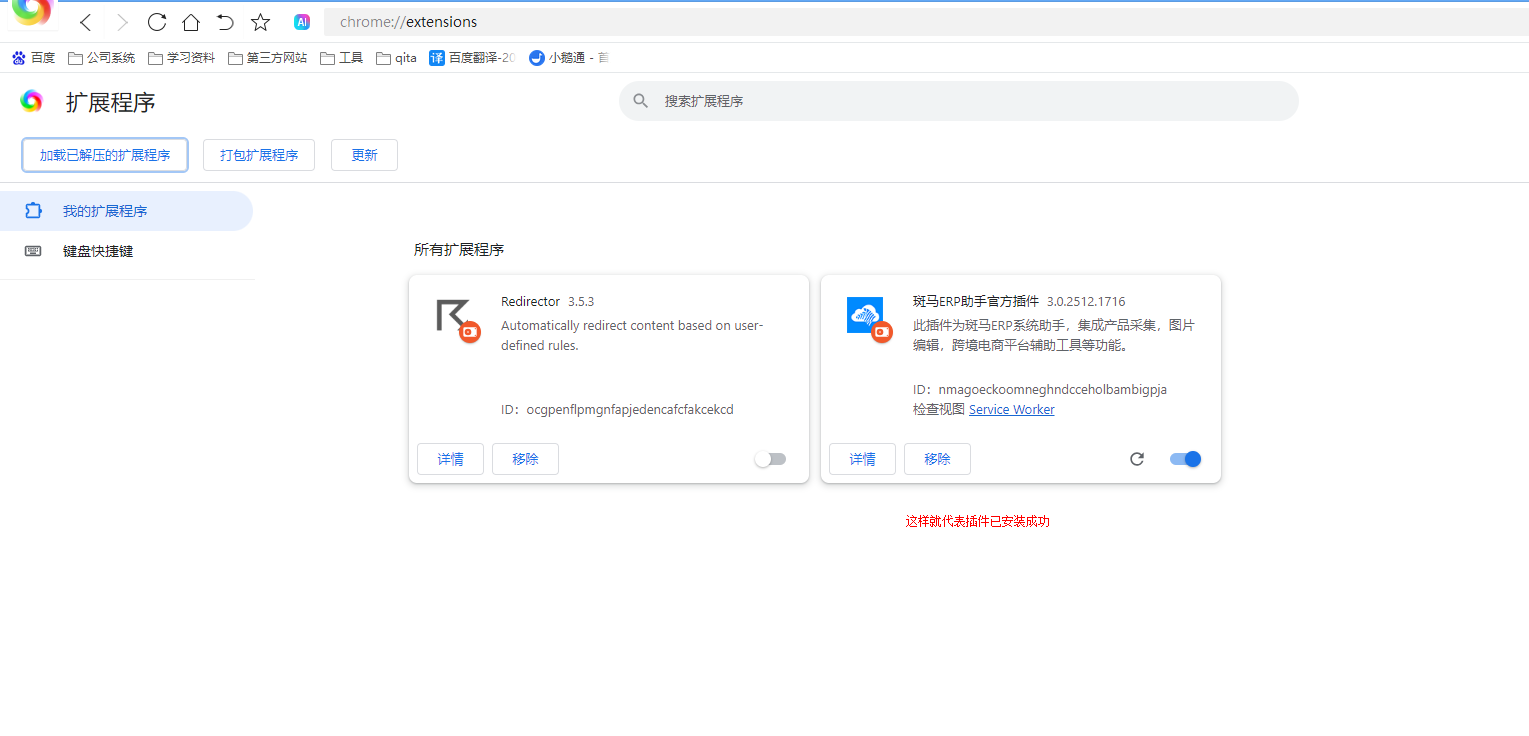
Task: Click the 加载已解压的扩展程序 button
Action: pos(105,155)
